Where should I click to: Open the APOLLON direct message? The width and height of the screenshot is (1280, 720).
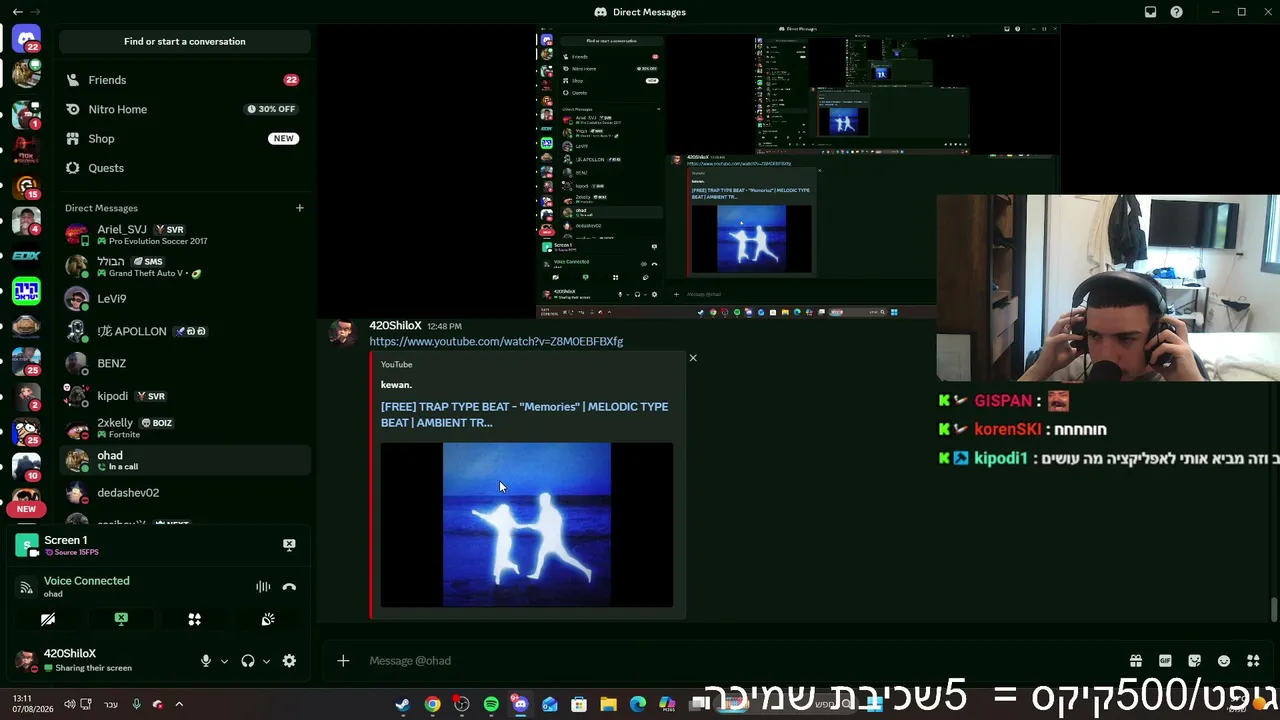pos(185,331)
